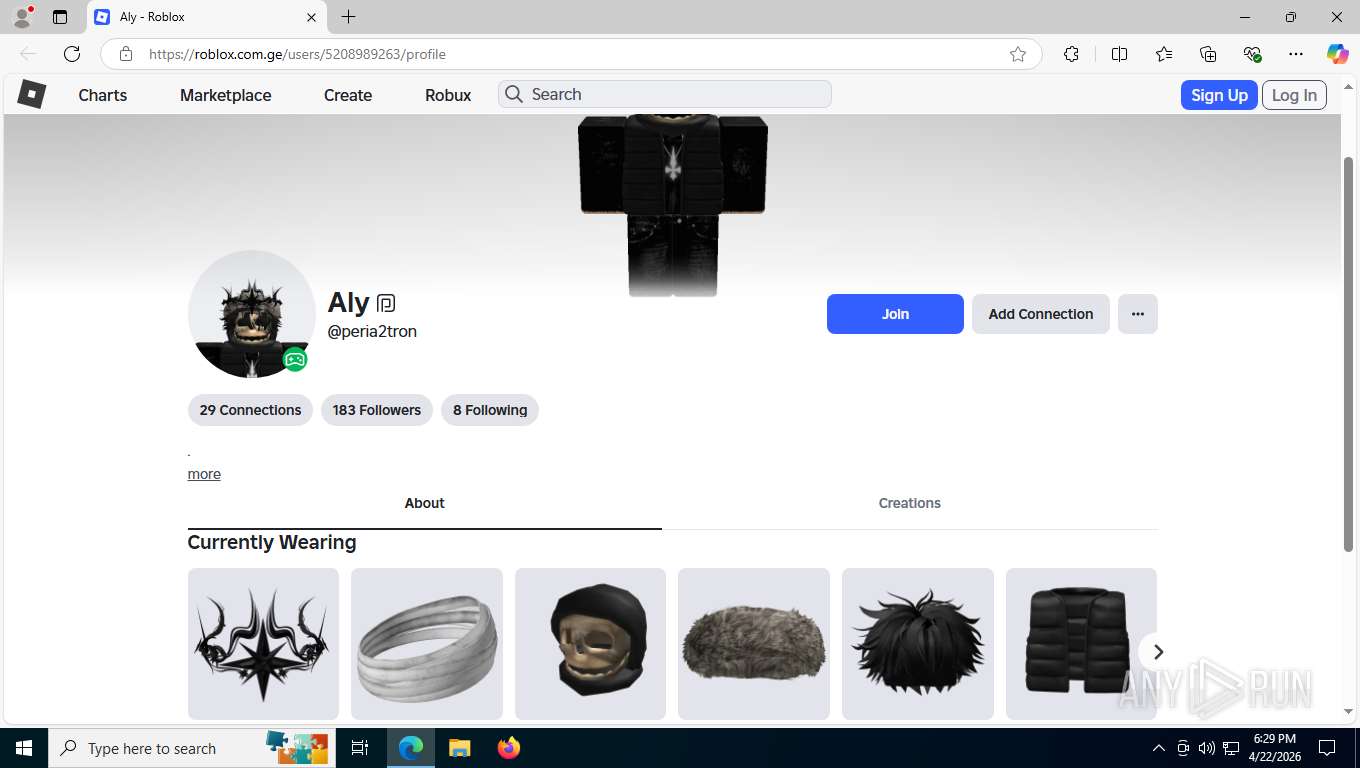Launch Firefox from the taskbar
The image size is (1360, 768).
point(509,748)
